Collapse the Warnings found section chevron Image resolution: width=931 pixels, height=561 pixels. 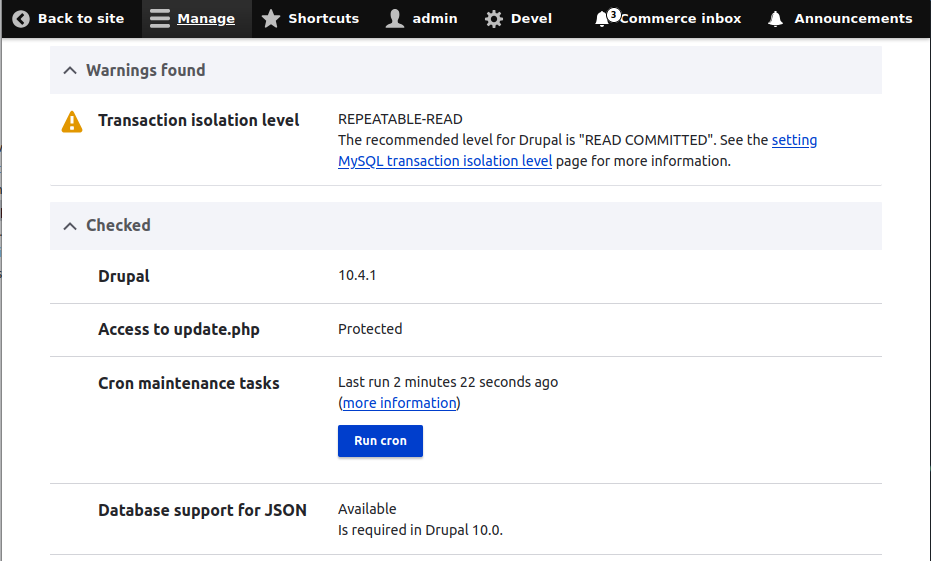70,71
